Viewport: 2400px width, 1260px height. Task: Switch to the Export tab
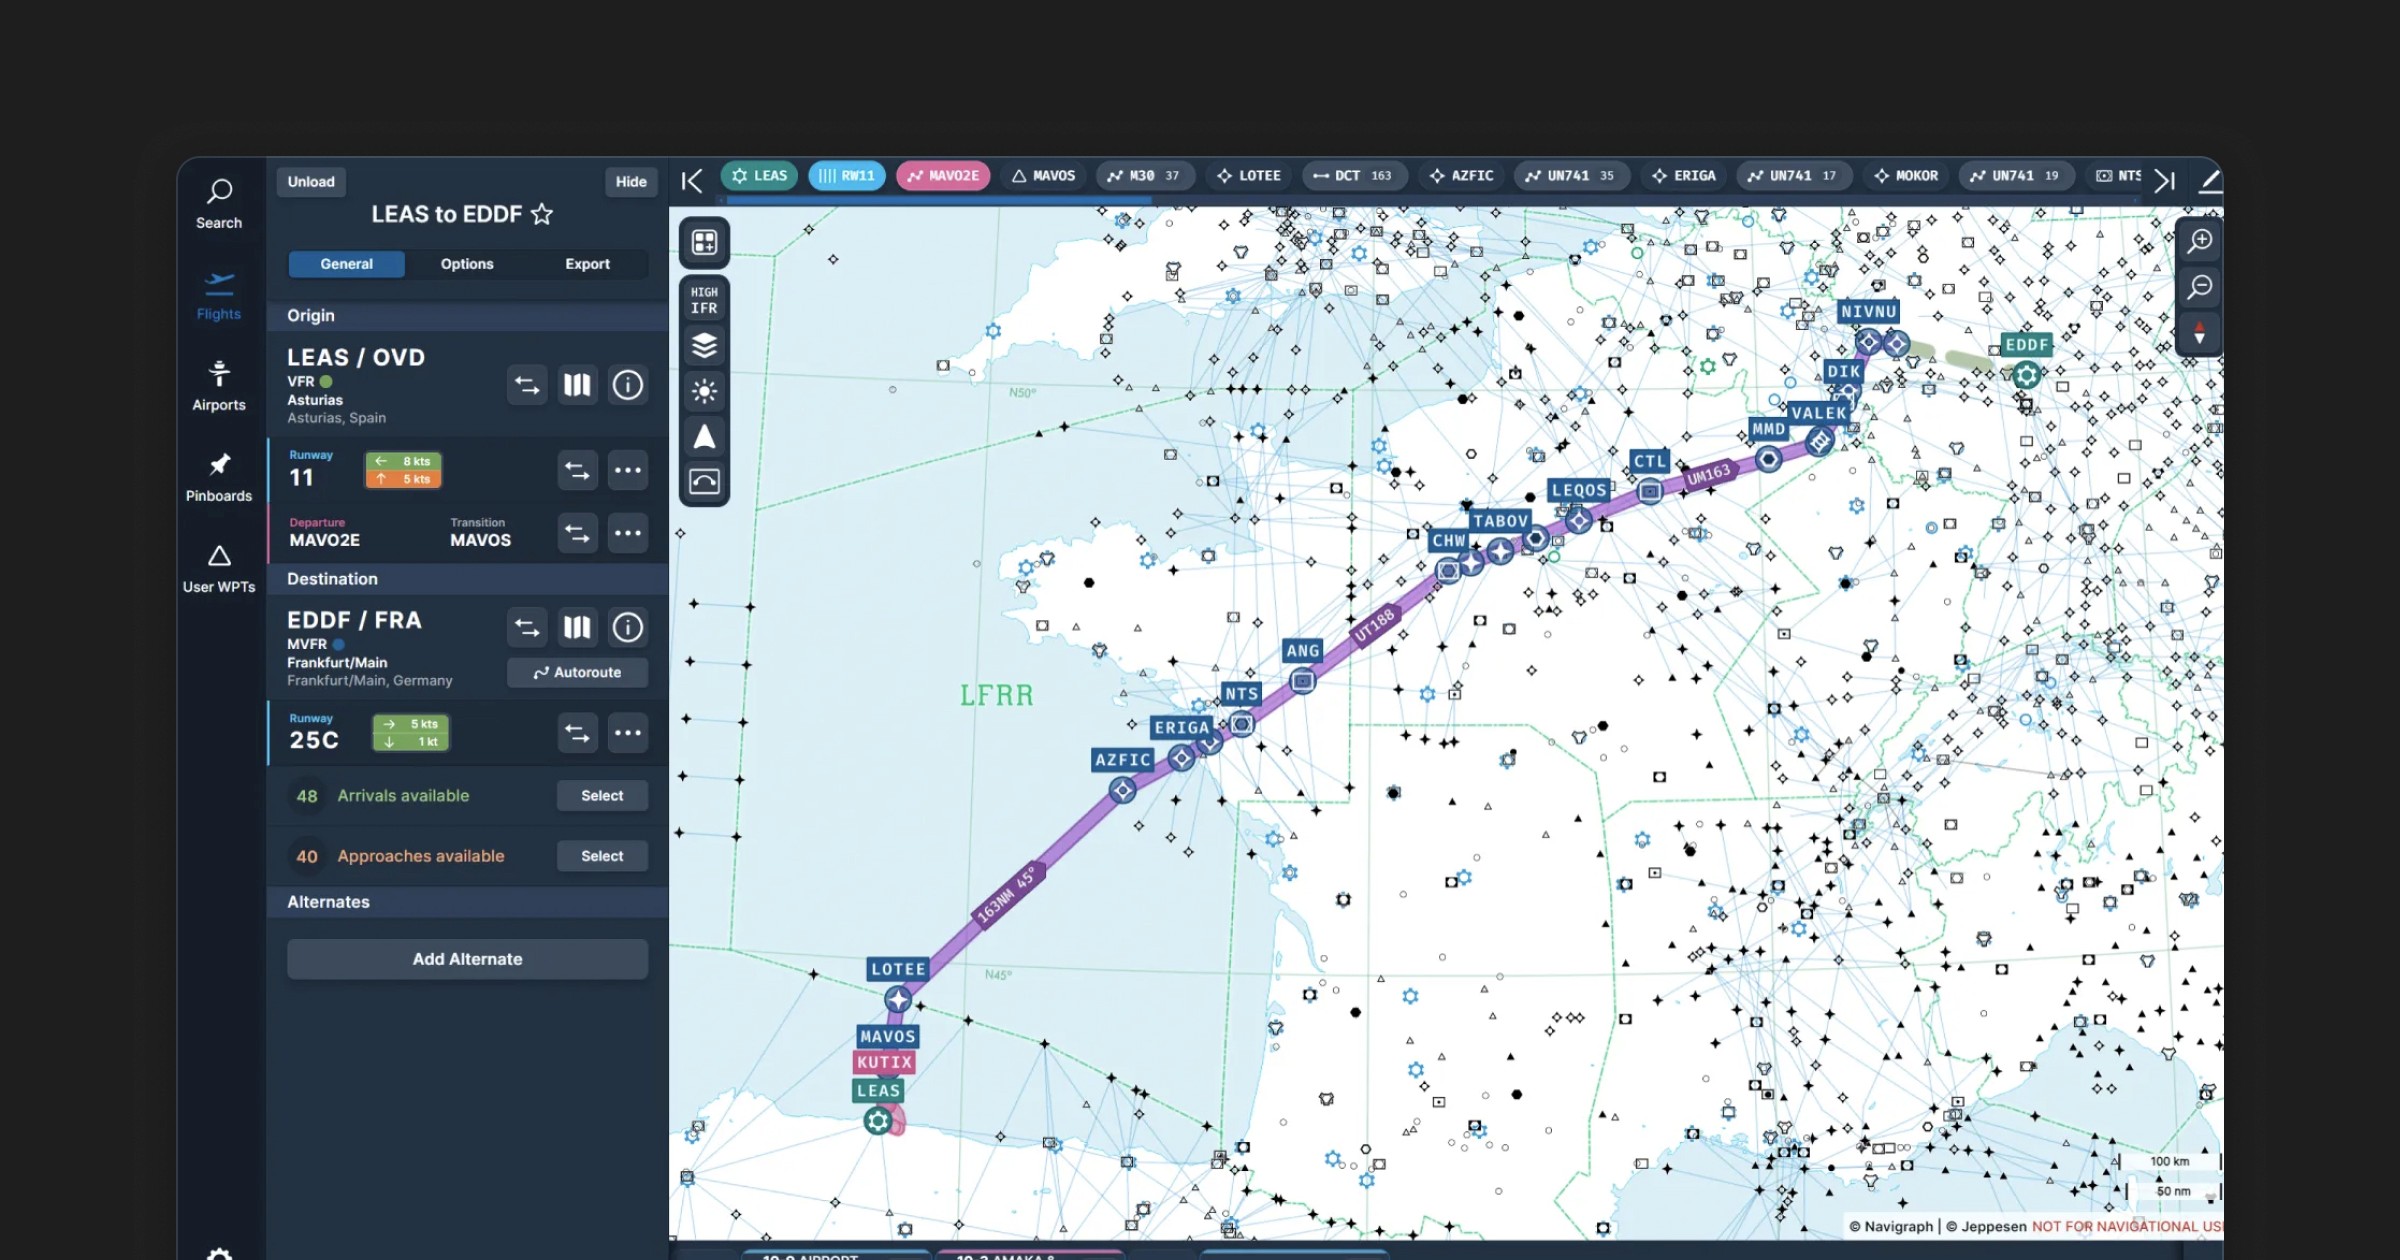(x=587, y=264)
